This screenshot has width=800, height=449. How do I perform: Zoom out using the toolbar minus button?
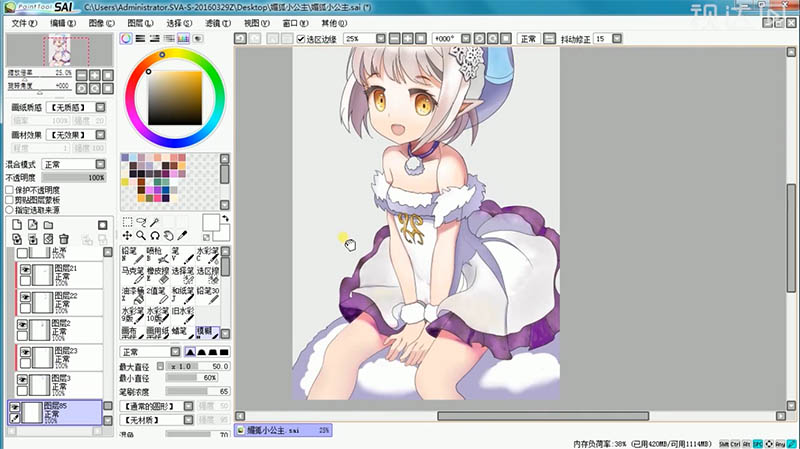click(x=394, y=38)
